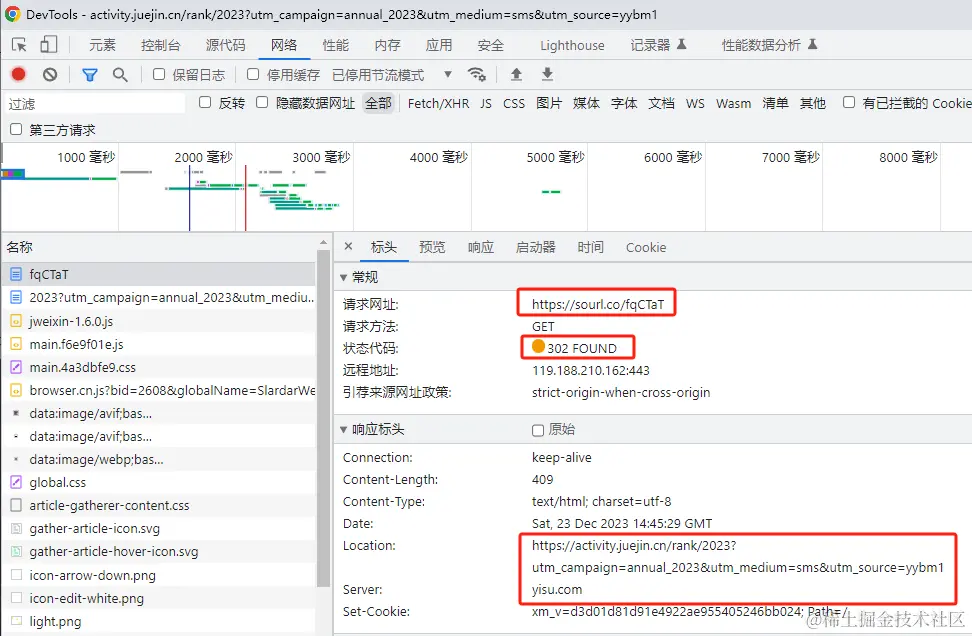The height and width of the screenshot is (636, 972).
Task: Filter requests by Fetch/XHR type
Action: click(x=438, y=104)
